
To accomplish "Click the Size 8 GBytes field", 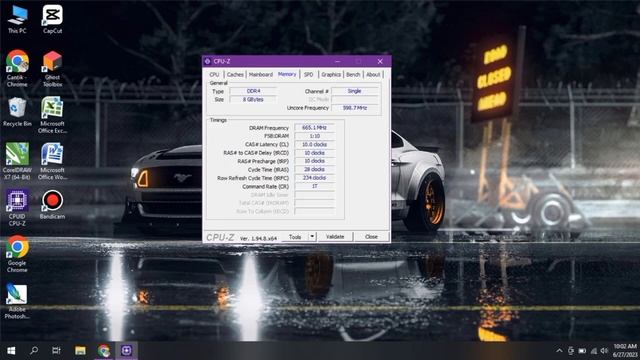I will [253, 100].
